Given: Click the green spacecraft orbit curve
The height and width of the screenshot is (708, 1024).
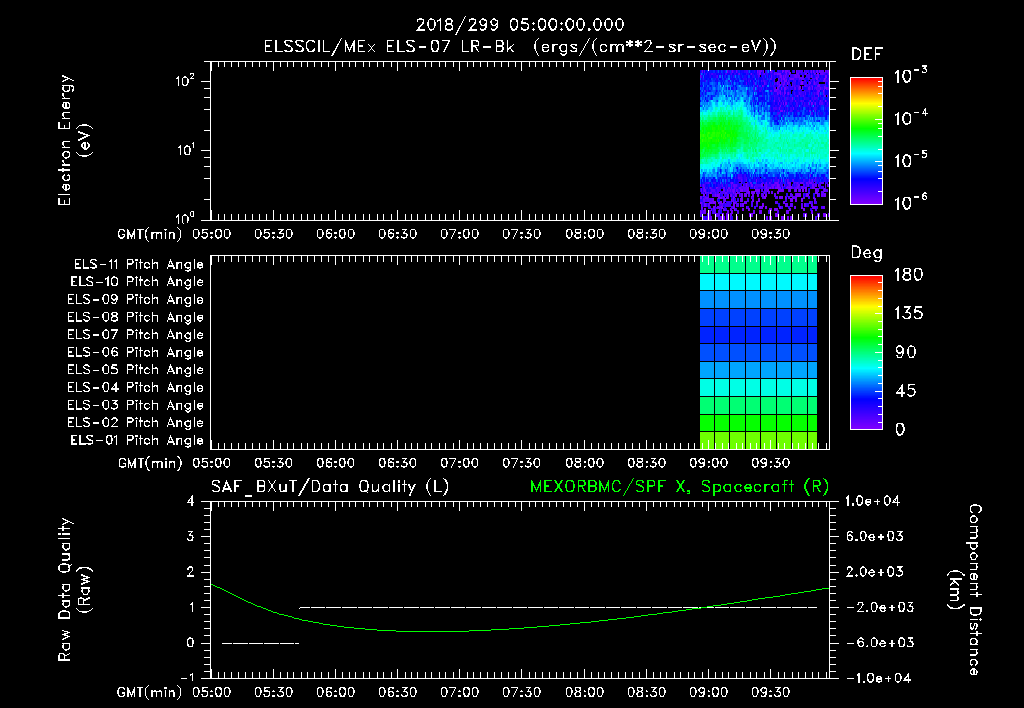Looking at the screenshot, I should click(459, 631).
